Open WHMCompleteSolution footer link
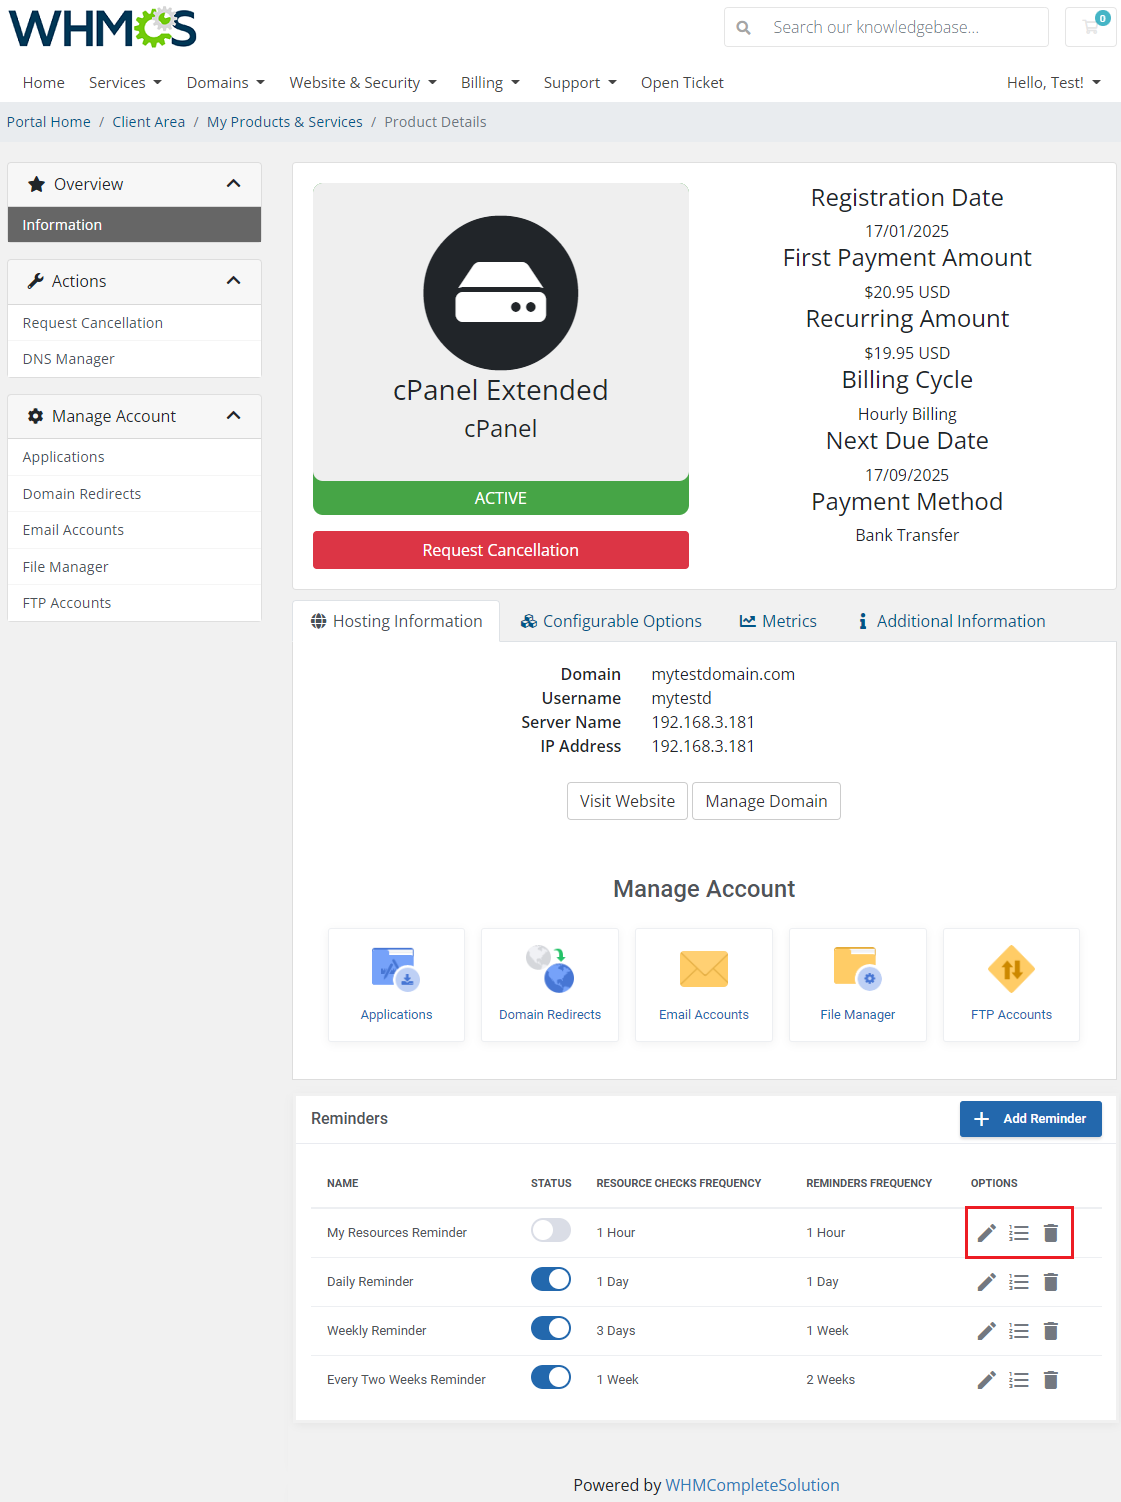Image resolution: width=1121 pixels, height=1502 pixels. pyautogui.click(x=752, y=1485)
